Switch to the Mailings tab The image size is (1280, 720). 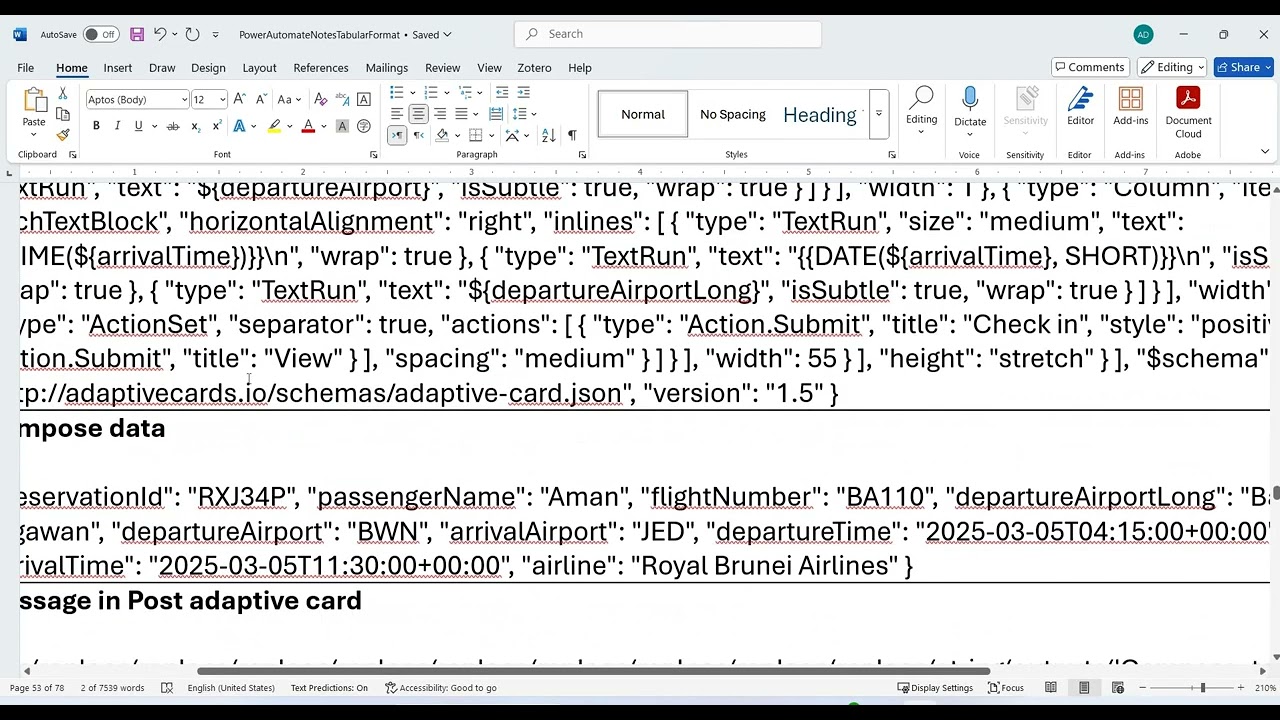(386, 67)
